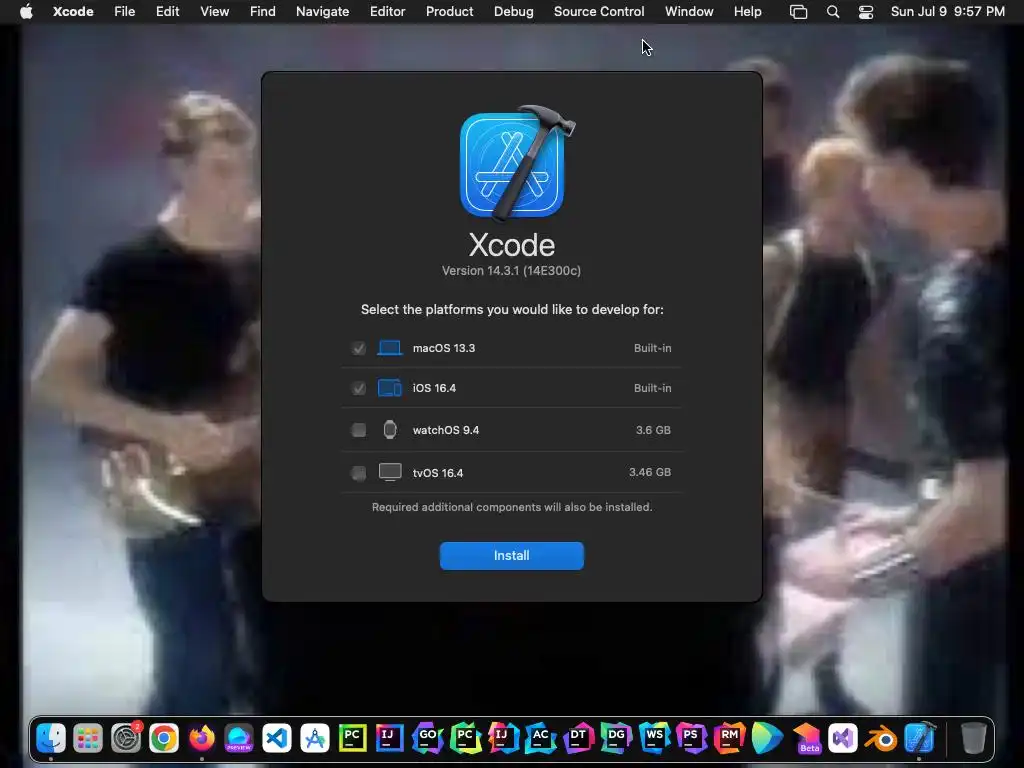1024x768 pixels.
Task: Click the "3.6 GB" size text
Action: tap(653, 430)
